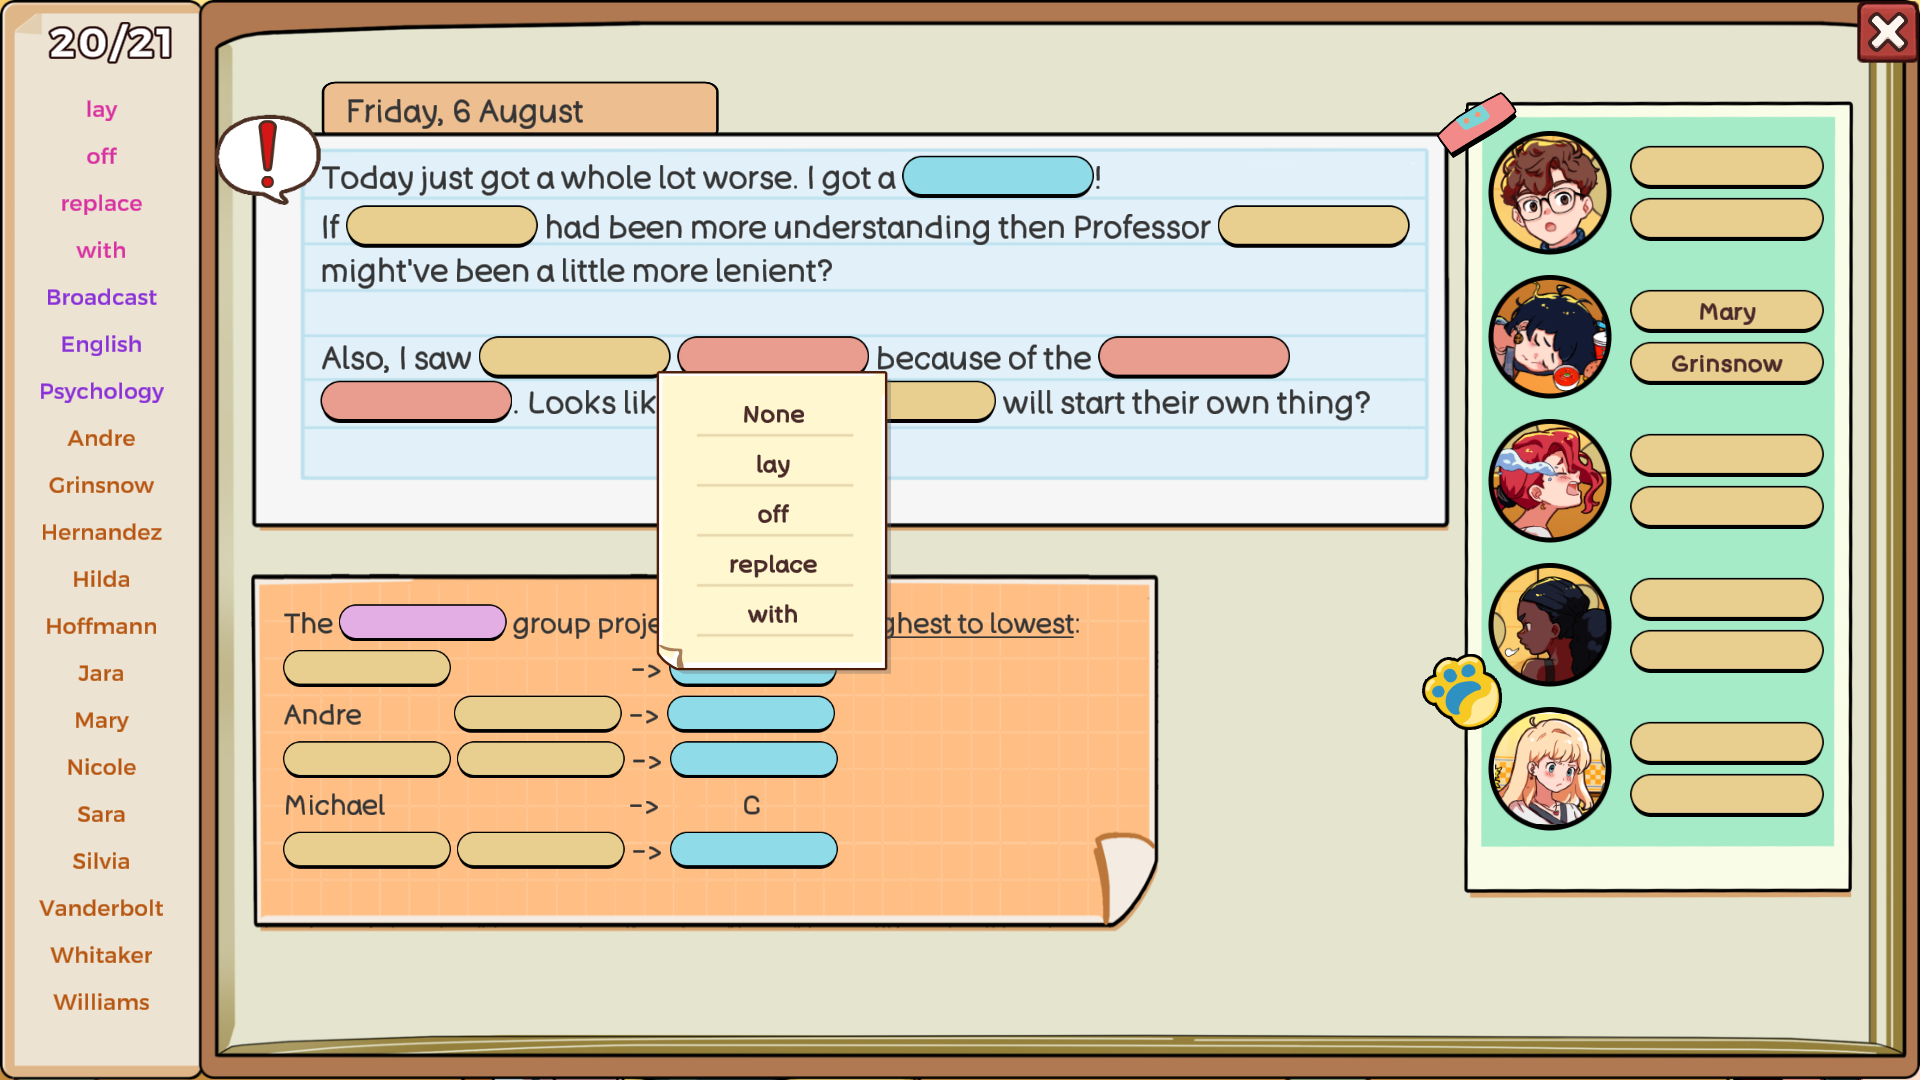Choose 'replace' in the word popup
This screenshot has height=1080, width=1920.
(773, 564)
